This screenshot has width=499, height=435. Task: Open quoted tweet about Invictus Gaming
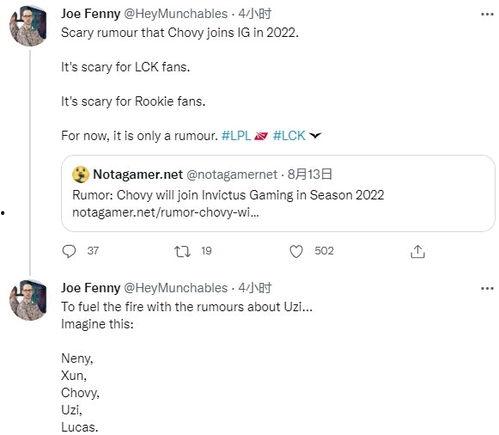(x=278, y=193)
